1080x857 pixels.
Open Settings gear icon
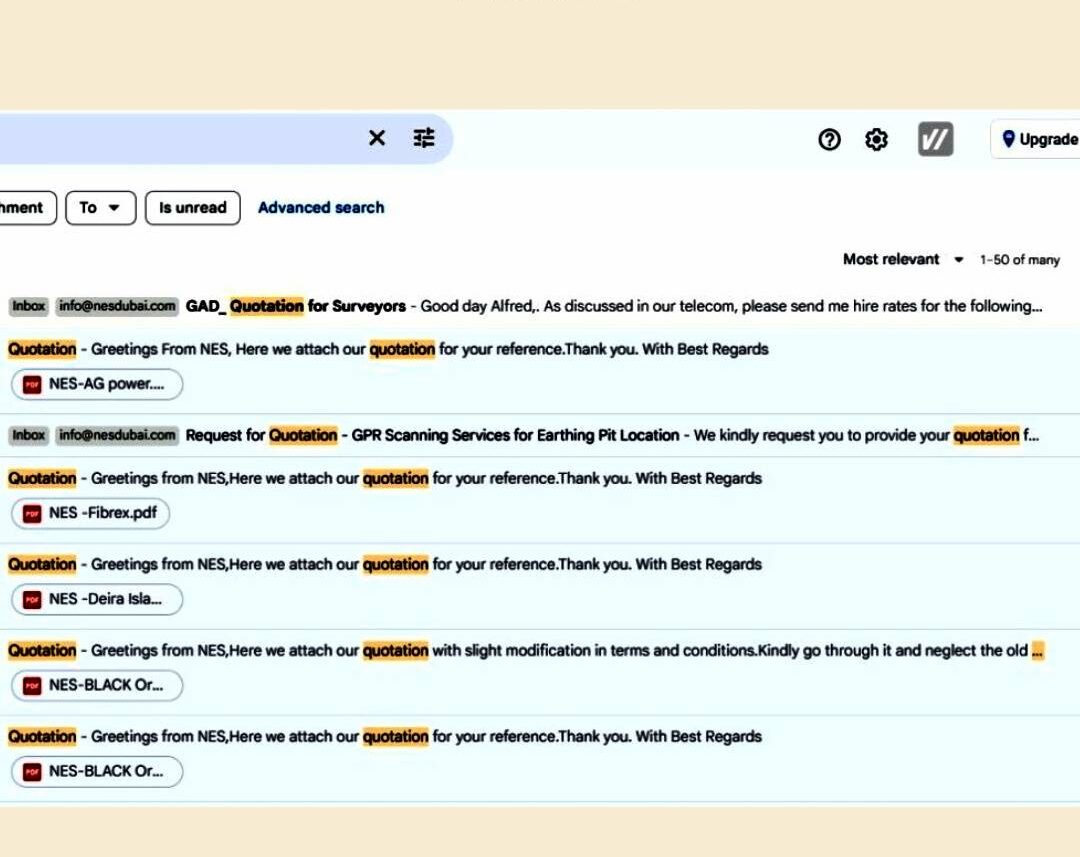pyautogui.click(x=876, y=140)
